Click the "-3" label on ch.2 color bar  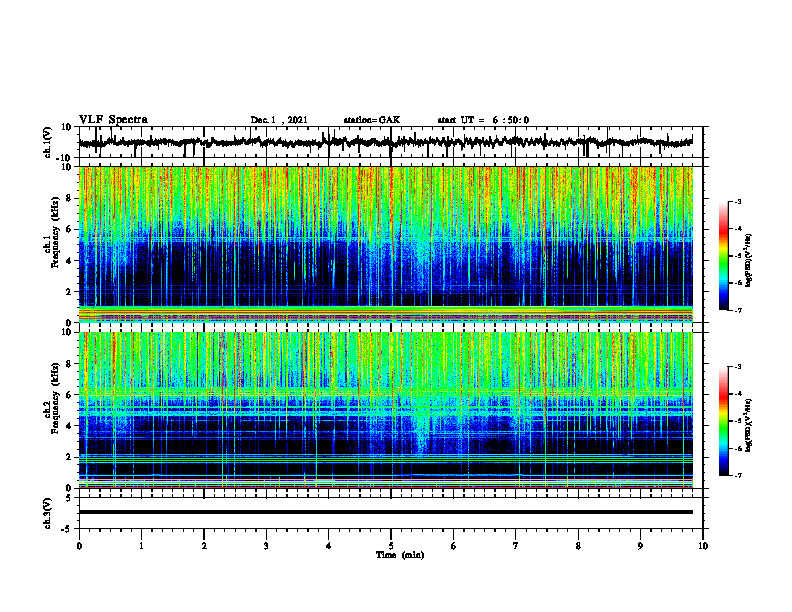coord(738,367)
